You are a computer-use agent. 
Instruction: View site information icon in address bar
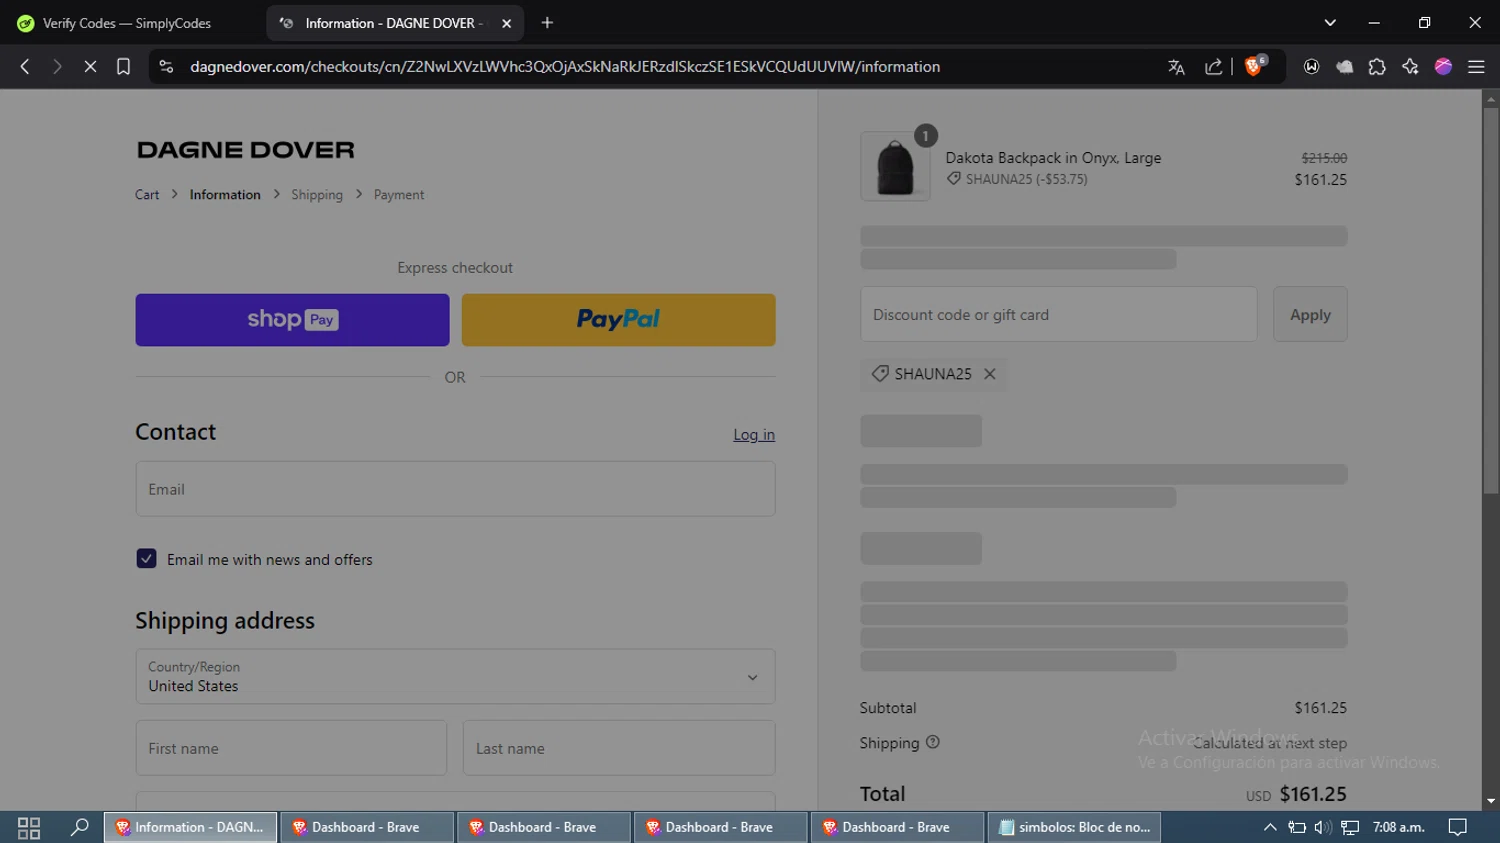tap(166, 67)
